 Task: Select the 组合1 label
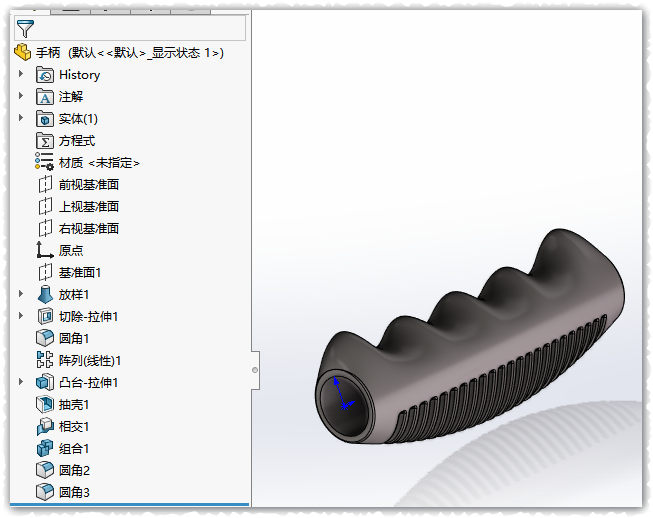tap(74, 449)
